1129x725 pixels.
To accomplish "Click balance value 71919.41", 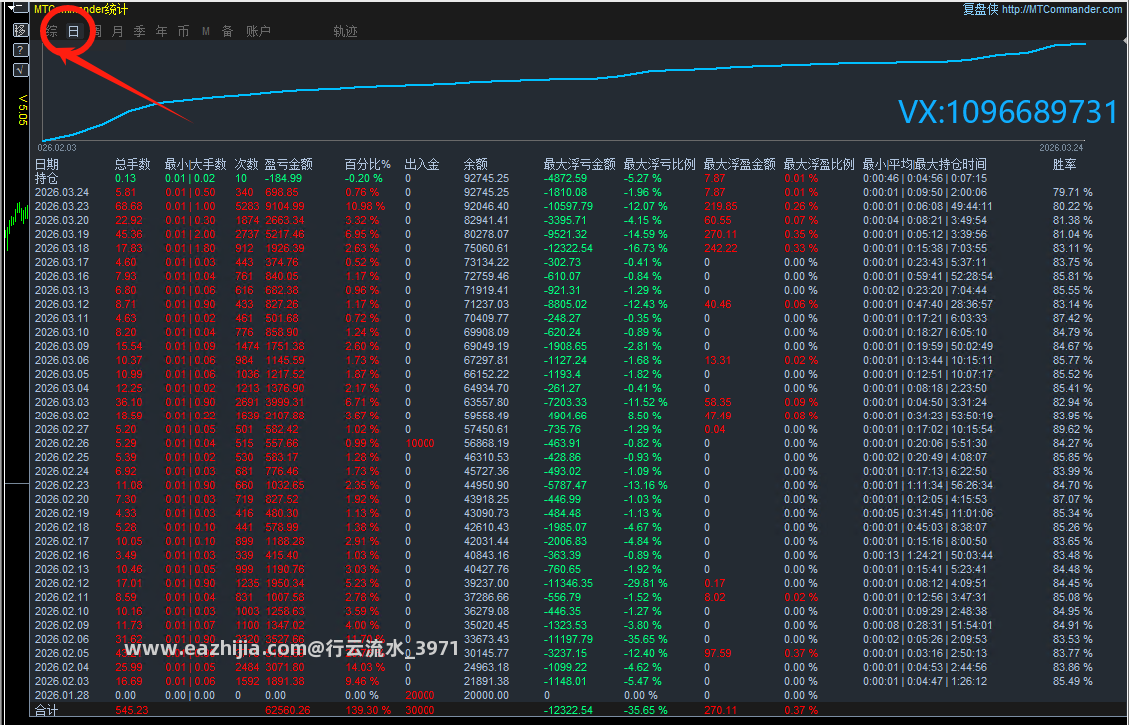I will (x=486, y=290).
